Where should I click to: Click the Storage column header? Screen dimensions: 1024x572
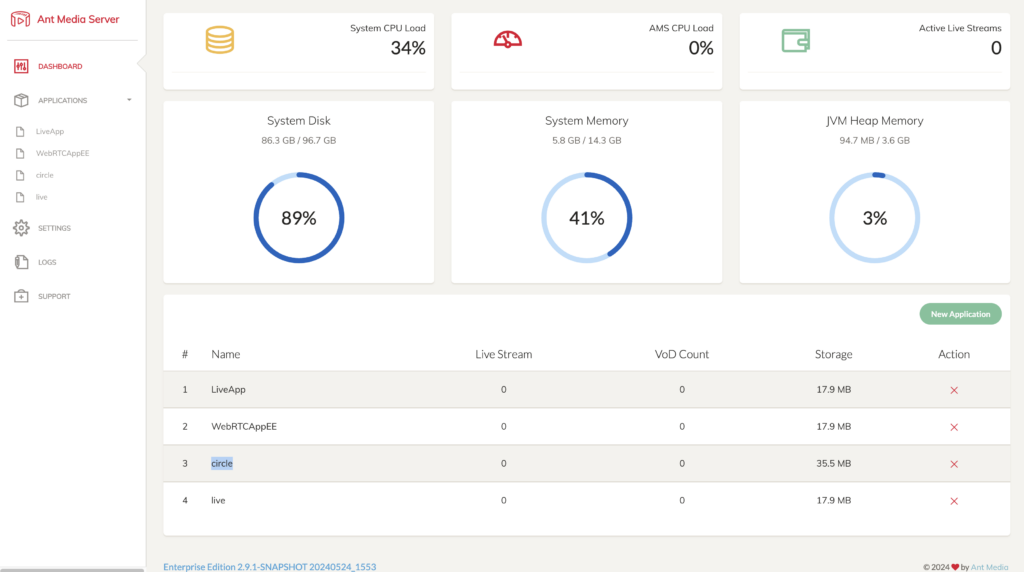click(x=833, y=354)
